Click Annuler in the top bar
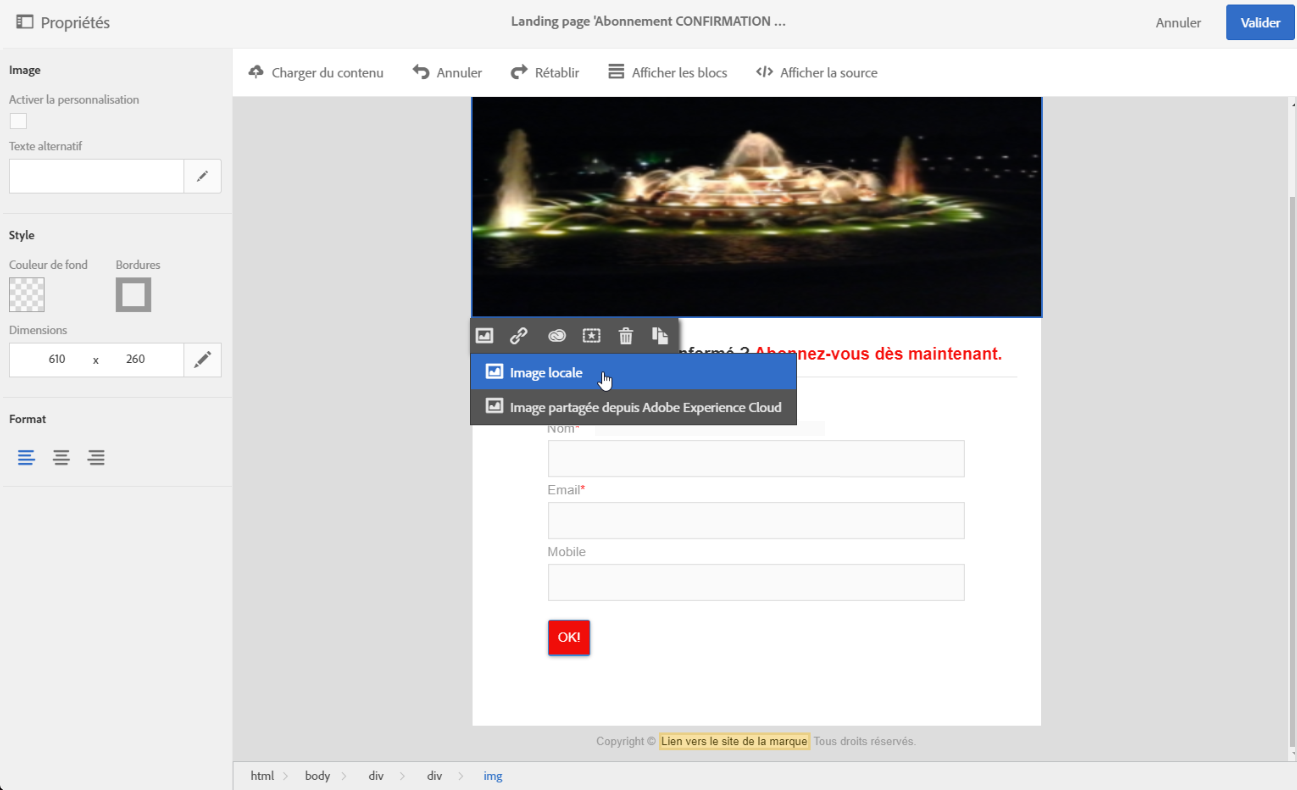This screenshot has height=790, width=1297. click(1178, 23)
